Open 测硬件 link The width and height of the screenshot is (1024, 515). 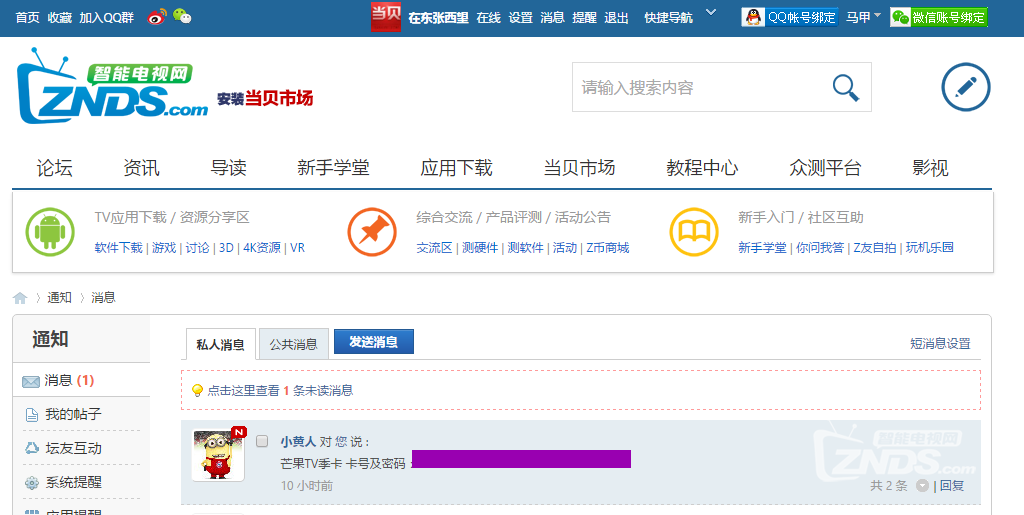(x=480, y=247)
